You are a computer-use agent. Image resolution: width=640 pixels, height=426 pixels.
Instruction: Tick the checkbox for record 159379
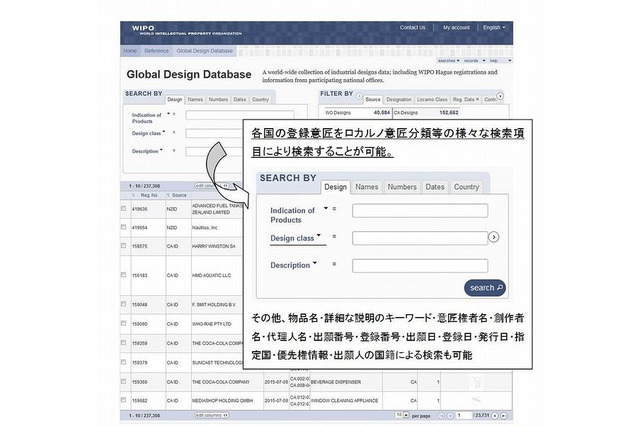[x=124, y=362]
